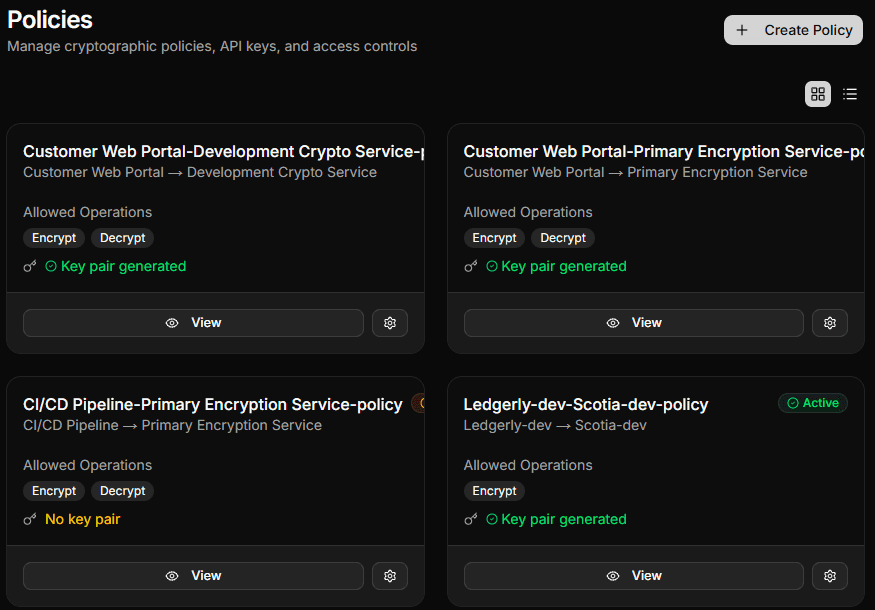Open settings gear for Ledgerly-dev-Scotia-dev policy
This screenshot has width=875, height=610.
point(830,575)
